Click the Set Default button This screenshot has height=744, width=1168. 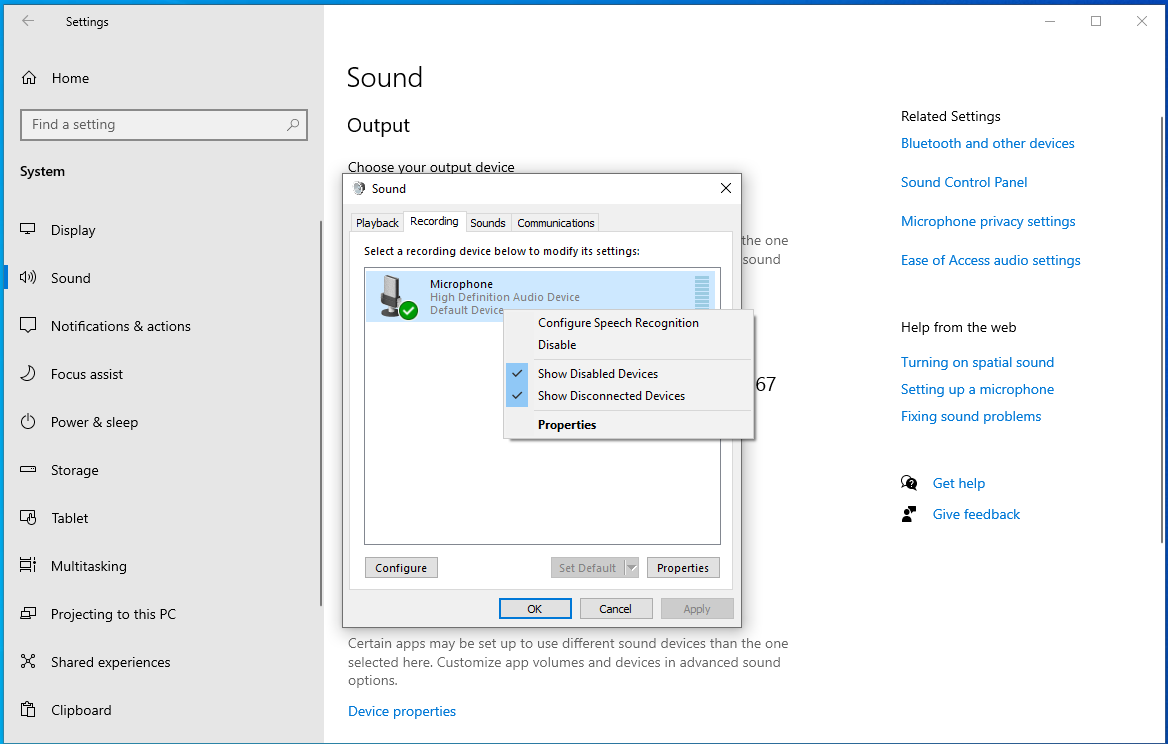(588, 567)
